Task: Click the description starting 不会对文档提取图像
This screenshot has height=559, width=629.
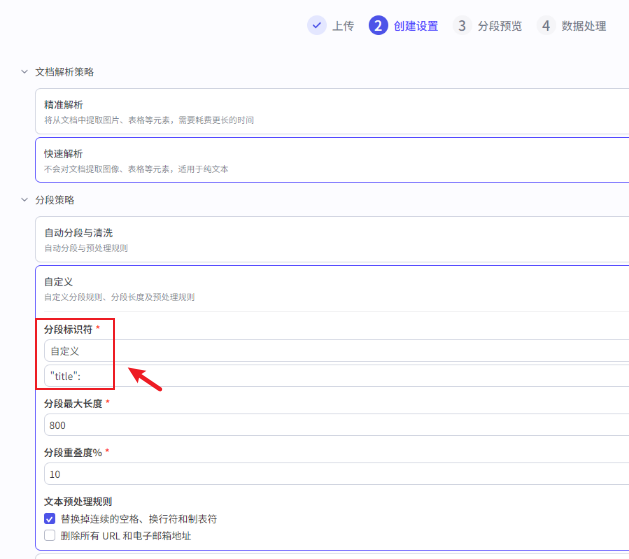Action: (136, 169)
